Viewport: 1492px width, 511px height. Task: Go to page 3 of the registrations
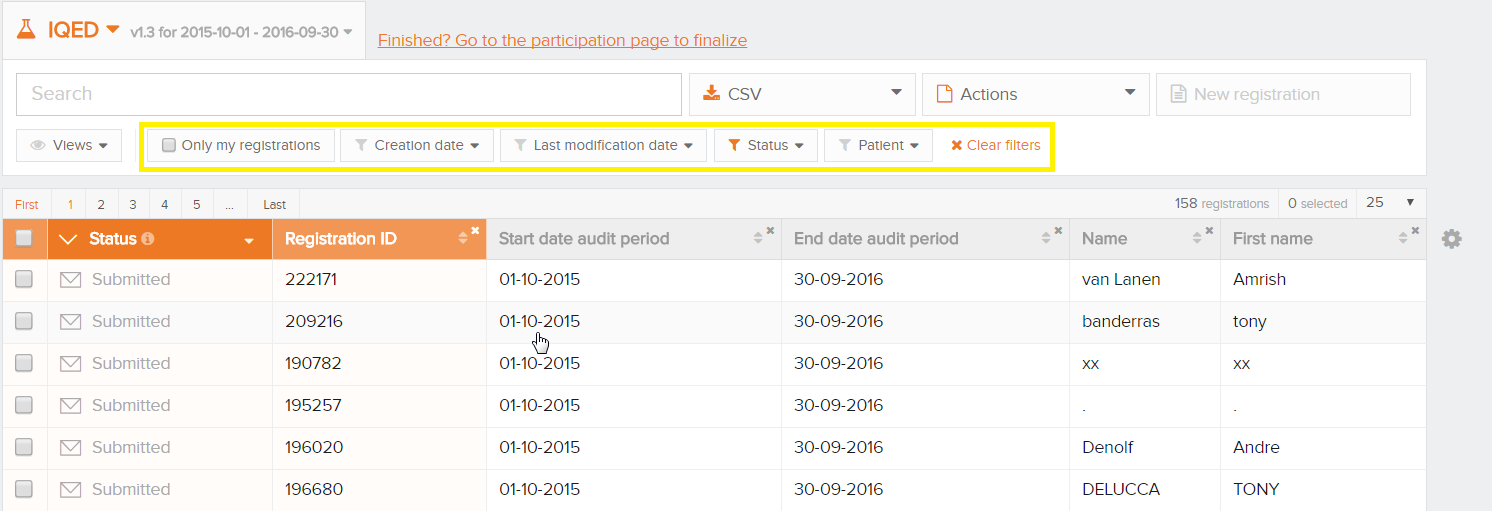pyautogui.click(x=133, y=204)
